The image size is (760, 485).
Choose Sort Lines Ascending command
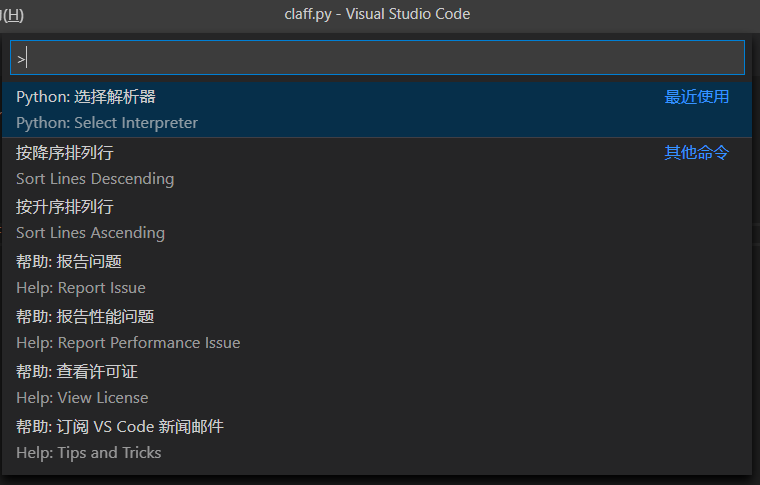(377, 219)
